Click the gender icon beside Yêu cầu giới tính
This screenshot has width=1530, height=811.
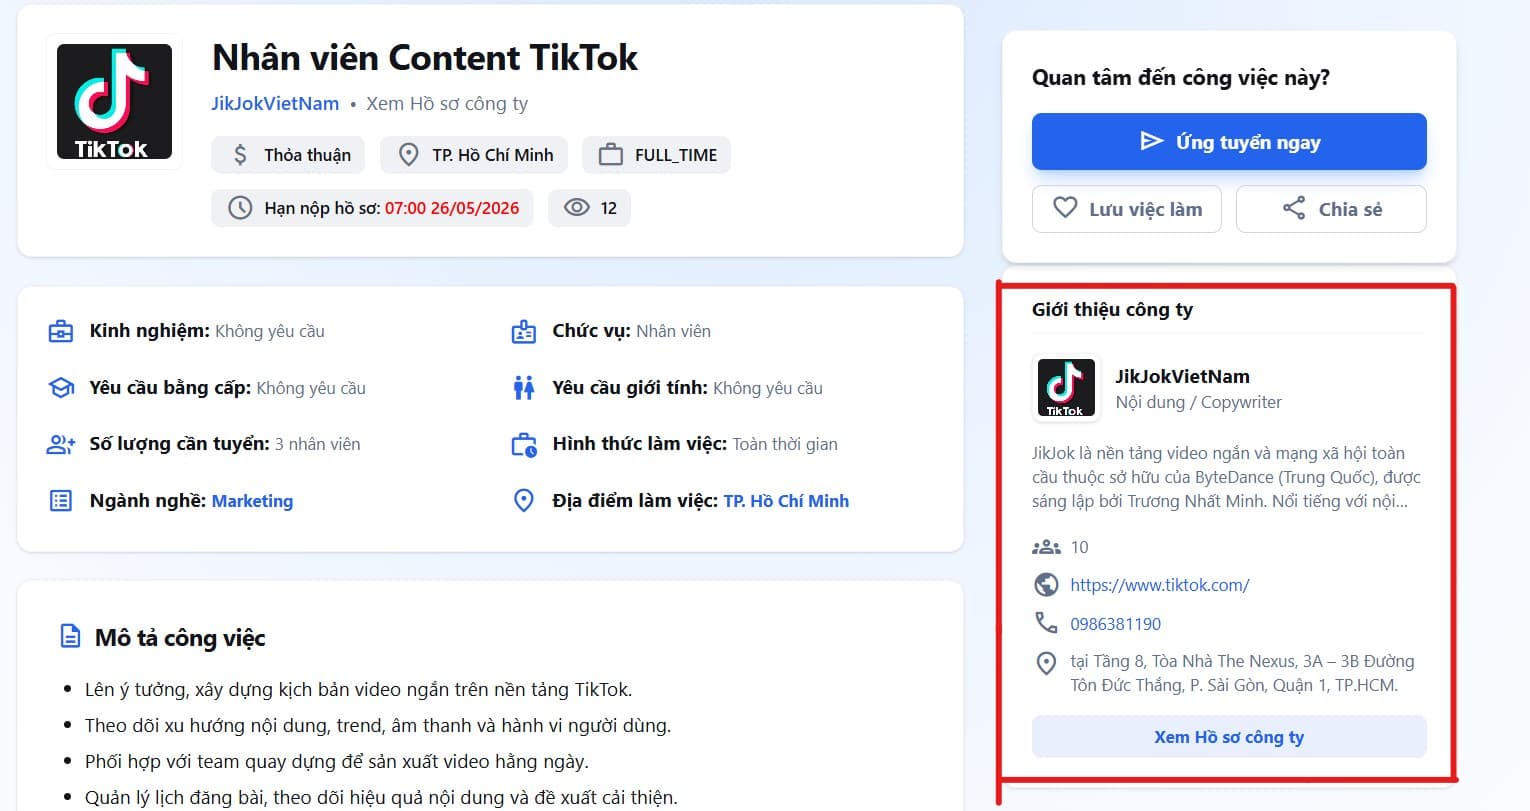click(x=524, y=388)
